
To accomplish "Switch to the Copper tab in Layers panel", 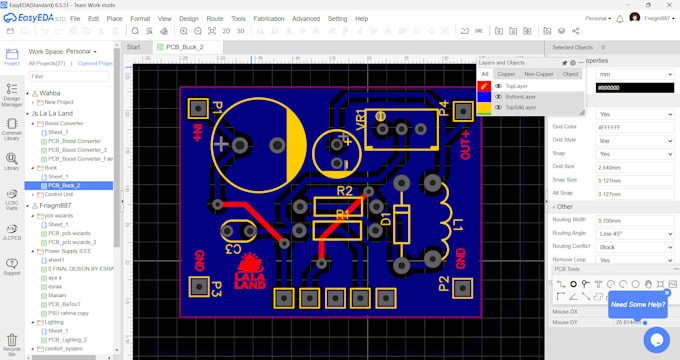I will click(506, 74).
